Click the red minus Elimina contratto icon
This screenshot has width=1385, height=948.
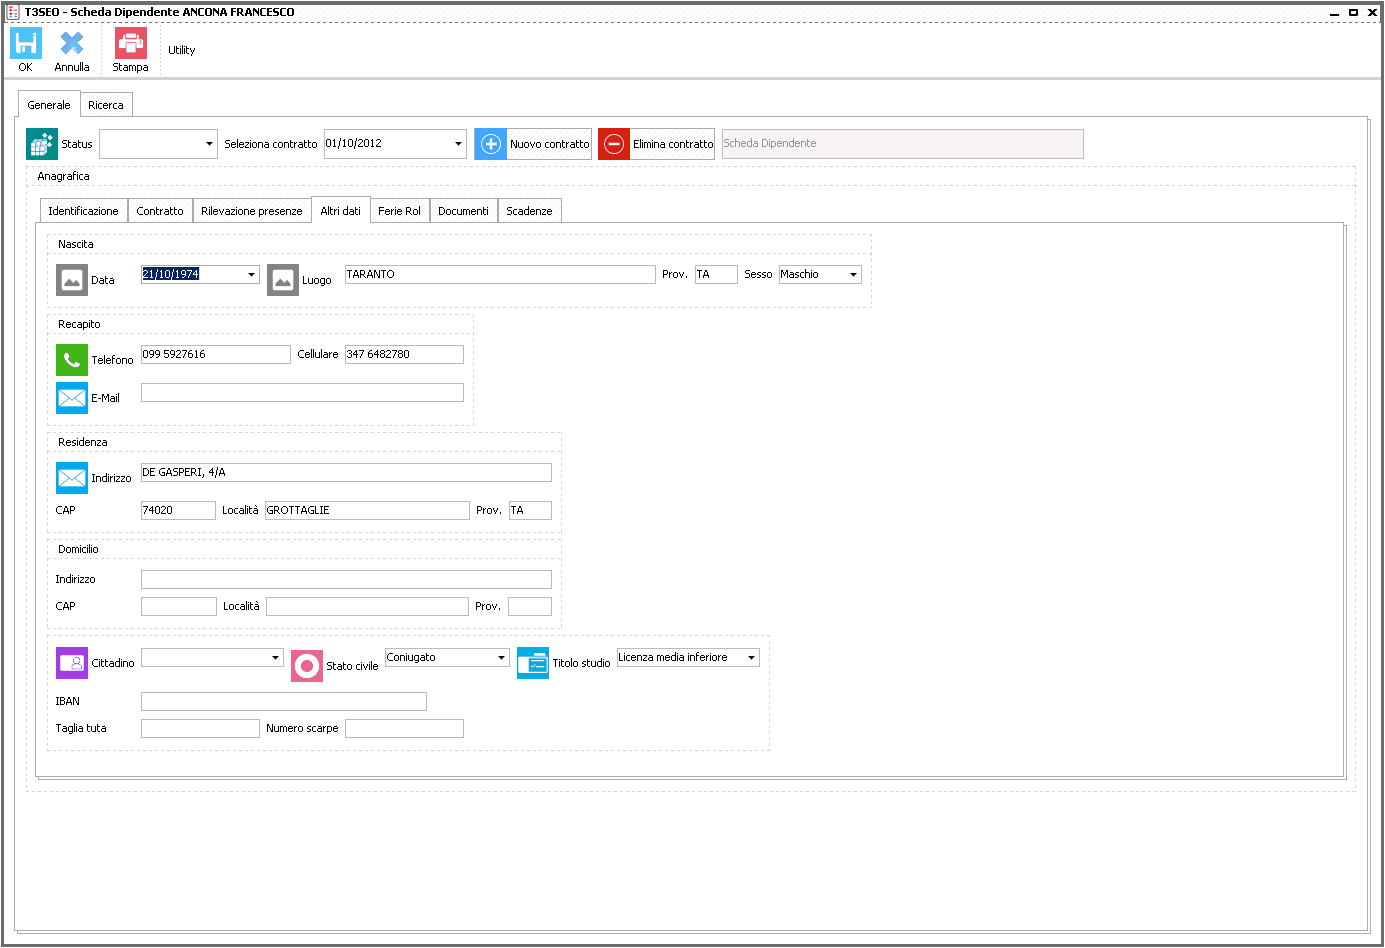(x=614, y=144)
